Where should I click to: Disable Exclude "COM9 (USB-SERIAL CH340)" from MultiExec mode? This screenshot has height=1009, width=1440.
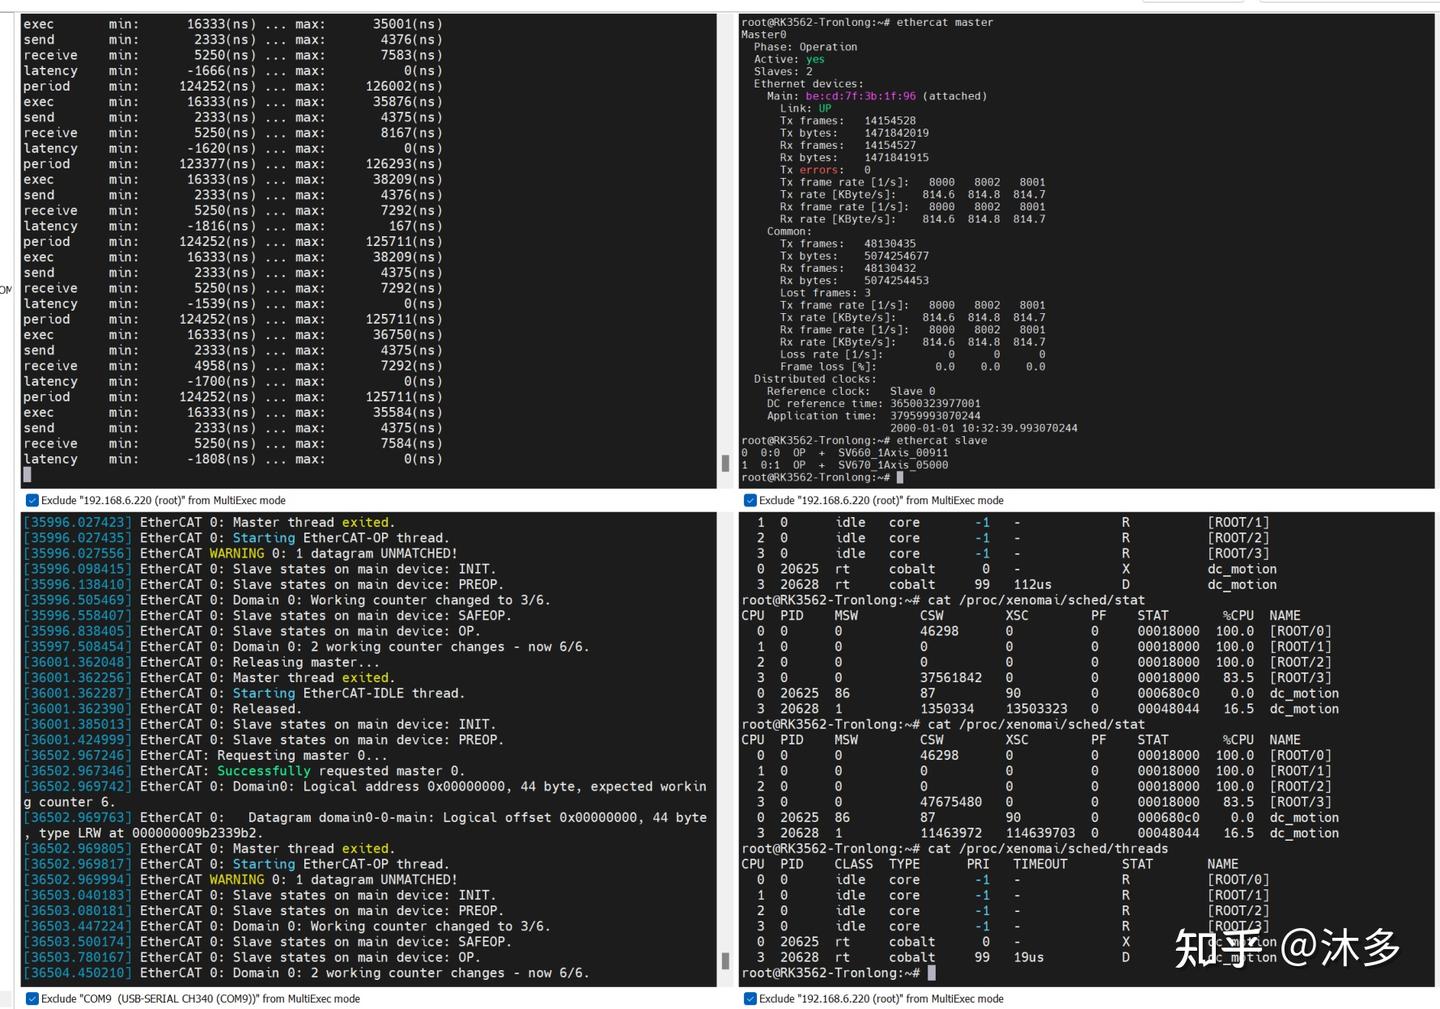[31, 998]
